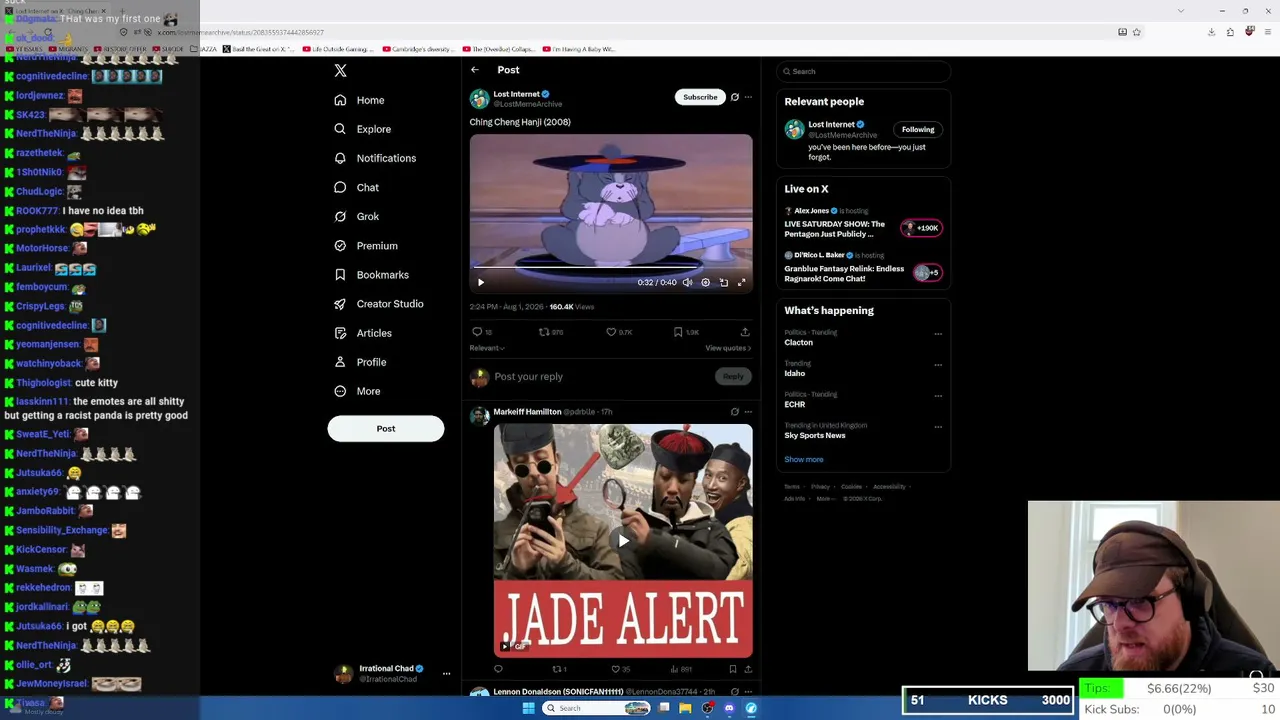1280x720 pixels.
Task: Go back using the Post header arrow
Action: click(475, 70)
